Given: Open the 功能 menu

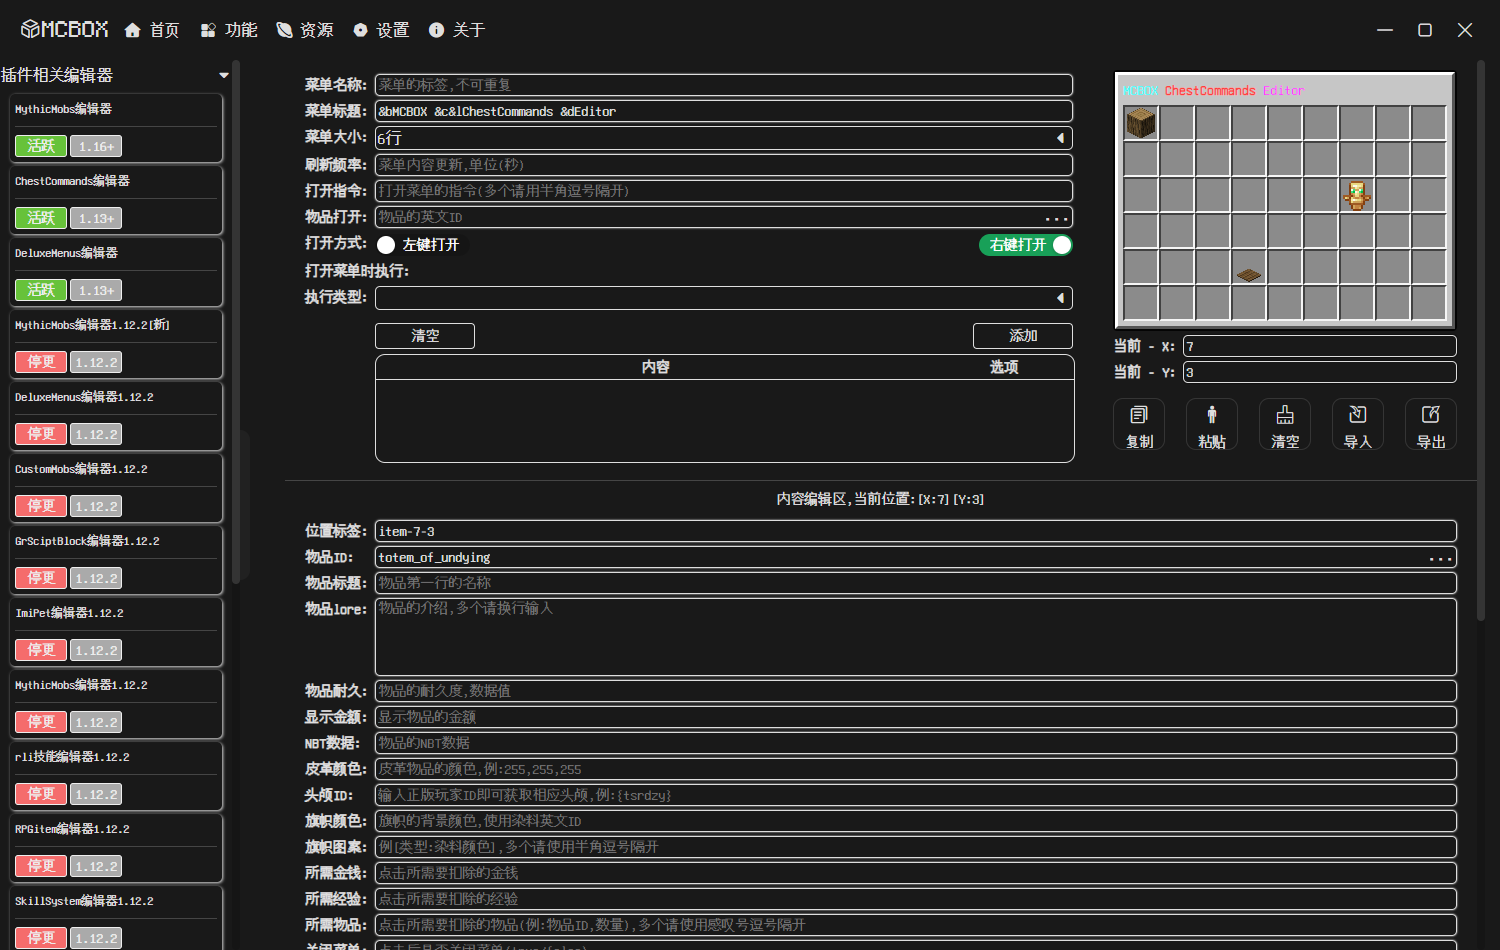Looking at the screenshot, I should [229, 30].
